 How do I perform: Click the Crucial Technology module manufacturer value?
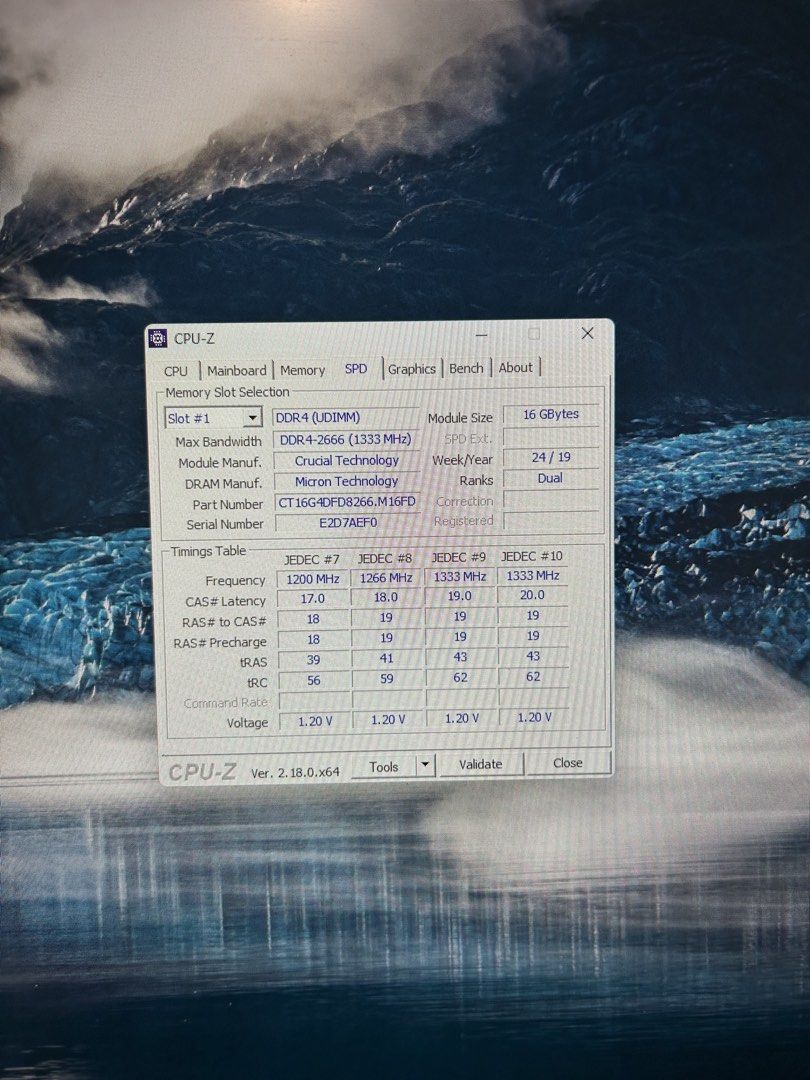pos(346,461)
